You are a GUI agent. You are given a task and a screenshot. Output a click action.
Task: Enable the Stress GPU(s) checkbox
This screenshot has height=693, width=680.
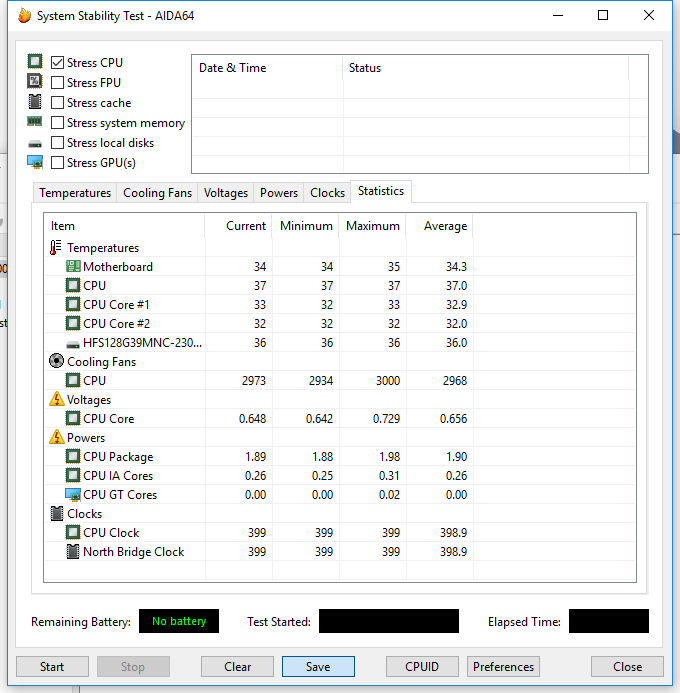pos(57,163)
